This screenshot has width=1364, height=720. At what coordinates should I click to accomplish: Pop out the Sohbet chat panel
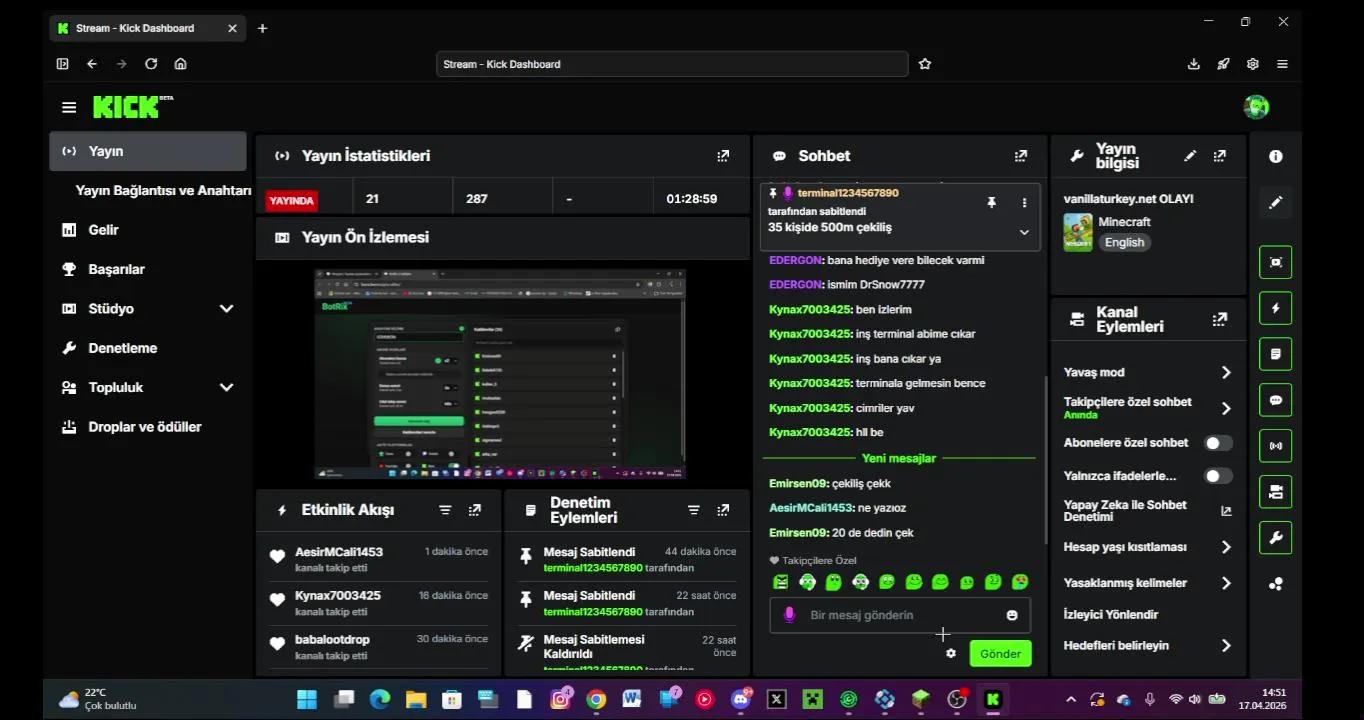pos(1020,156)
